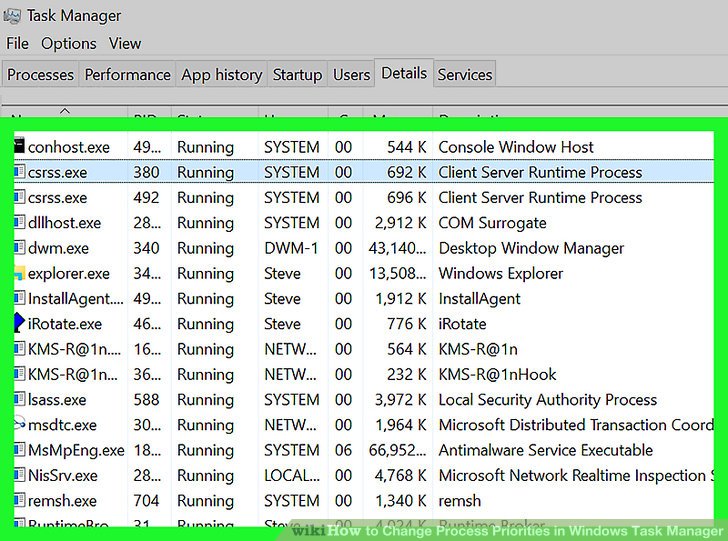Click the dwm.exe process icon
728x541 pixels.
pos(19,248)
